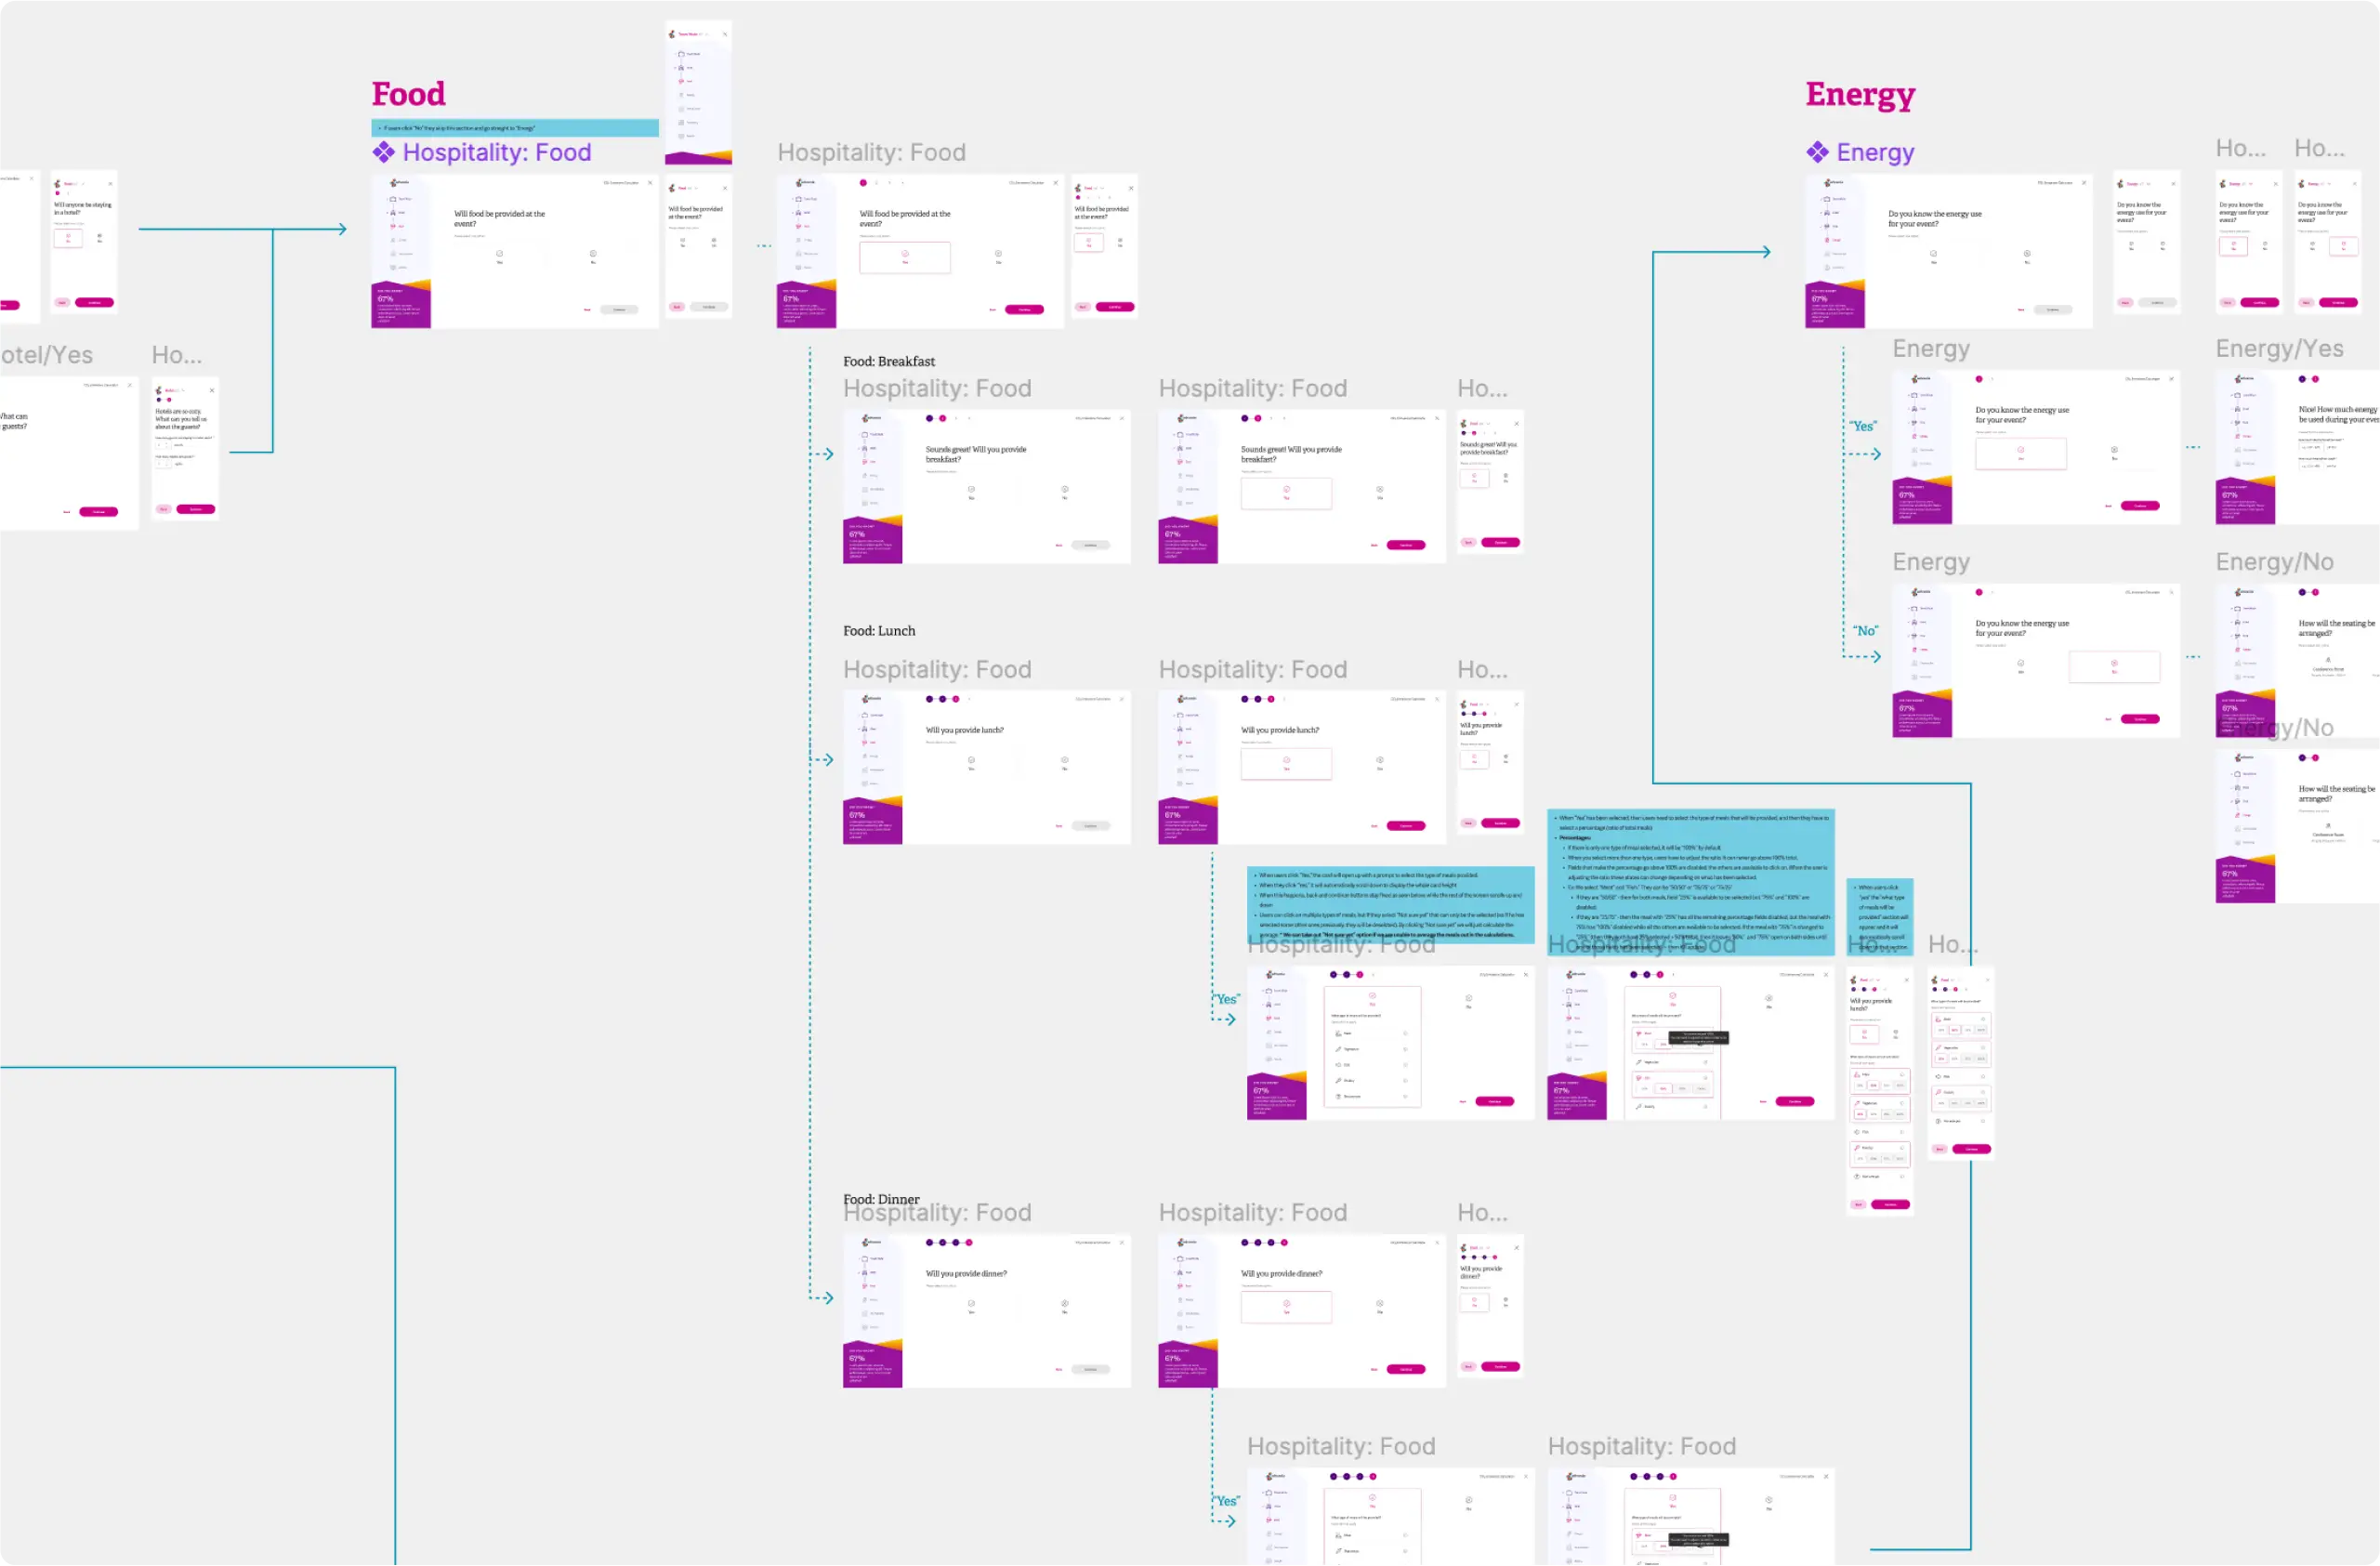Image resolution: width=2380 pixels, height=1566 pixels.
Task: Click the "Yes" dashed arrow label near Energy frame
Action: pyautogui.click(x=1862, y=426)
